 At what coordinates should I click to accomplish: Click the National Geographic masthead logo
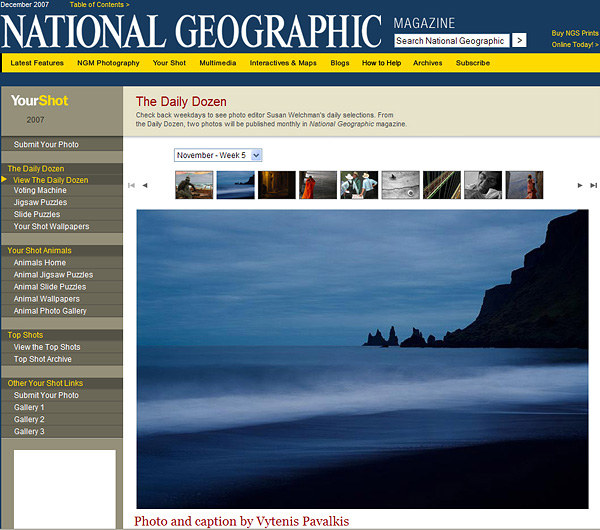tap(192, 31)
